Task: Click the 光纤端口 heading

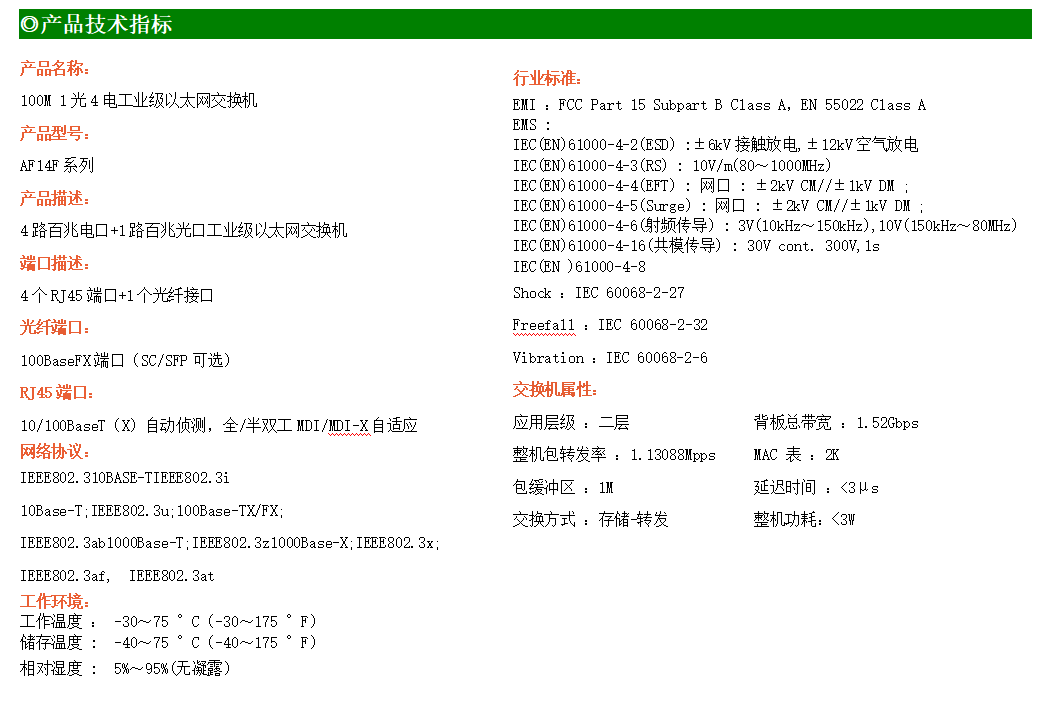Action: (55, 328)
